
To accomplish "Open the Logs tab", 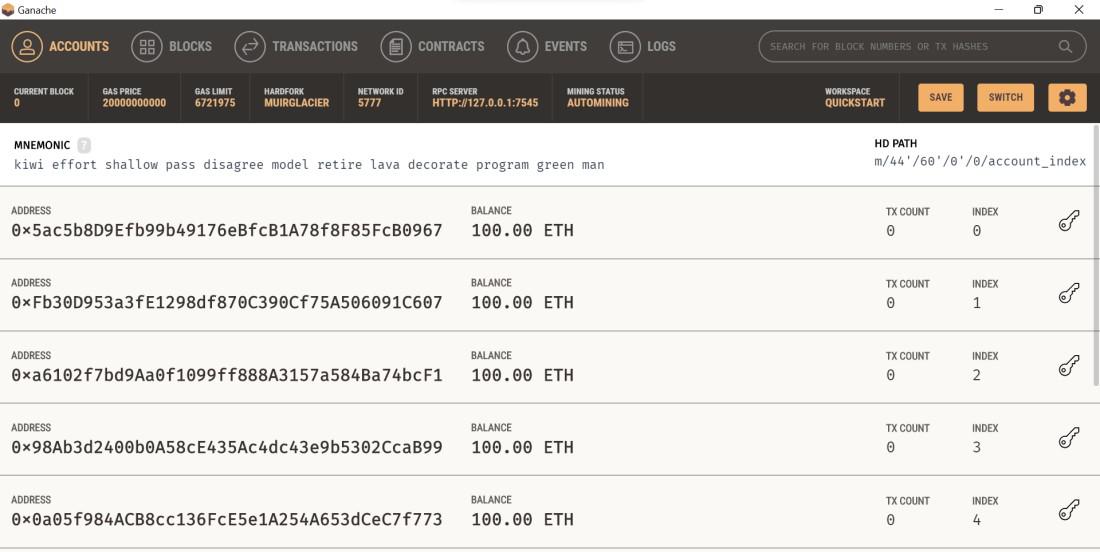I will tap(643, 46).
